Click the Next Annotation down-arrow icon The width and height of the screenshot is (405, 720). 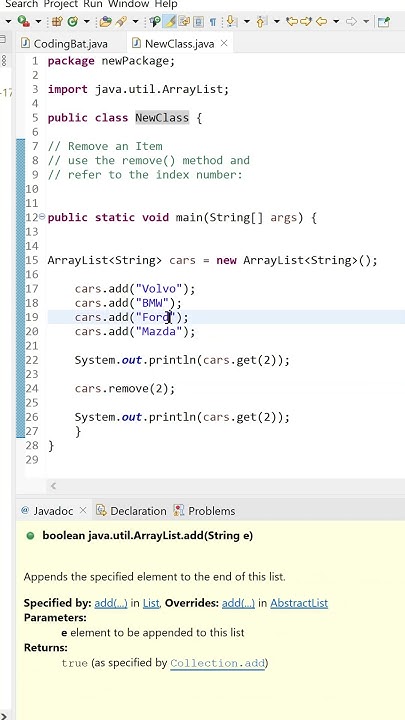pyautogui.click(x=231, y=21)
